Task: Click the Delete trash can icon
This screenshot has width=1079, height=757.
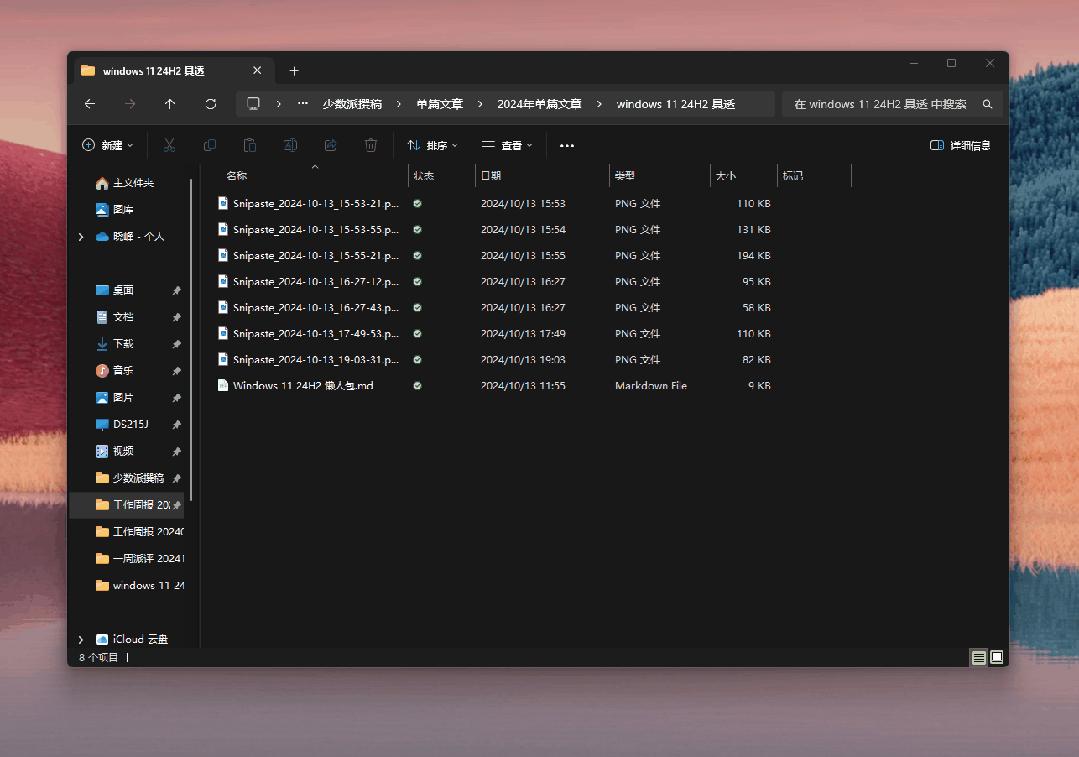Action: click(371, 145)
